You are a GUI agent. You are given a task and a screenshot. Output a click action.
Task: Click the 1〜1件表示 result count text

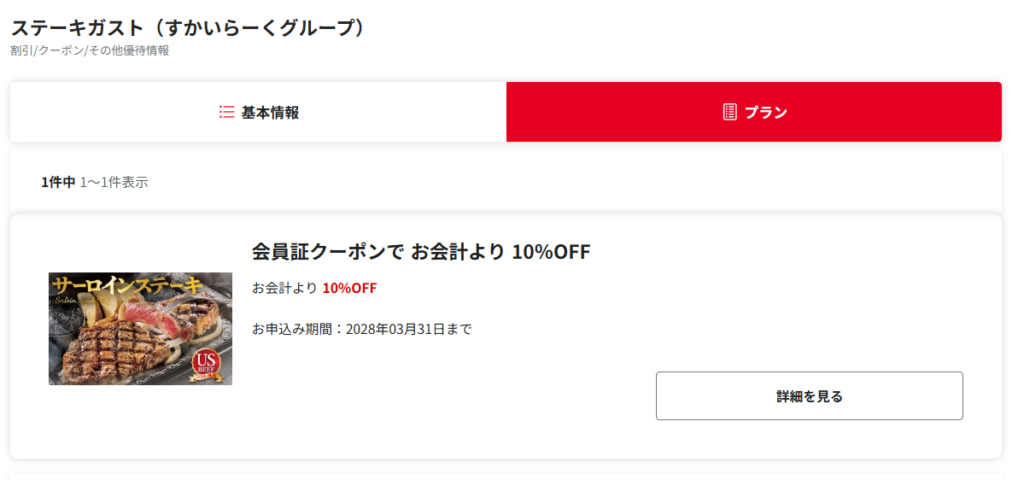tap(114, 182)
